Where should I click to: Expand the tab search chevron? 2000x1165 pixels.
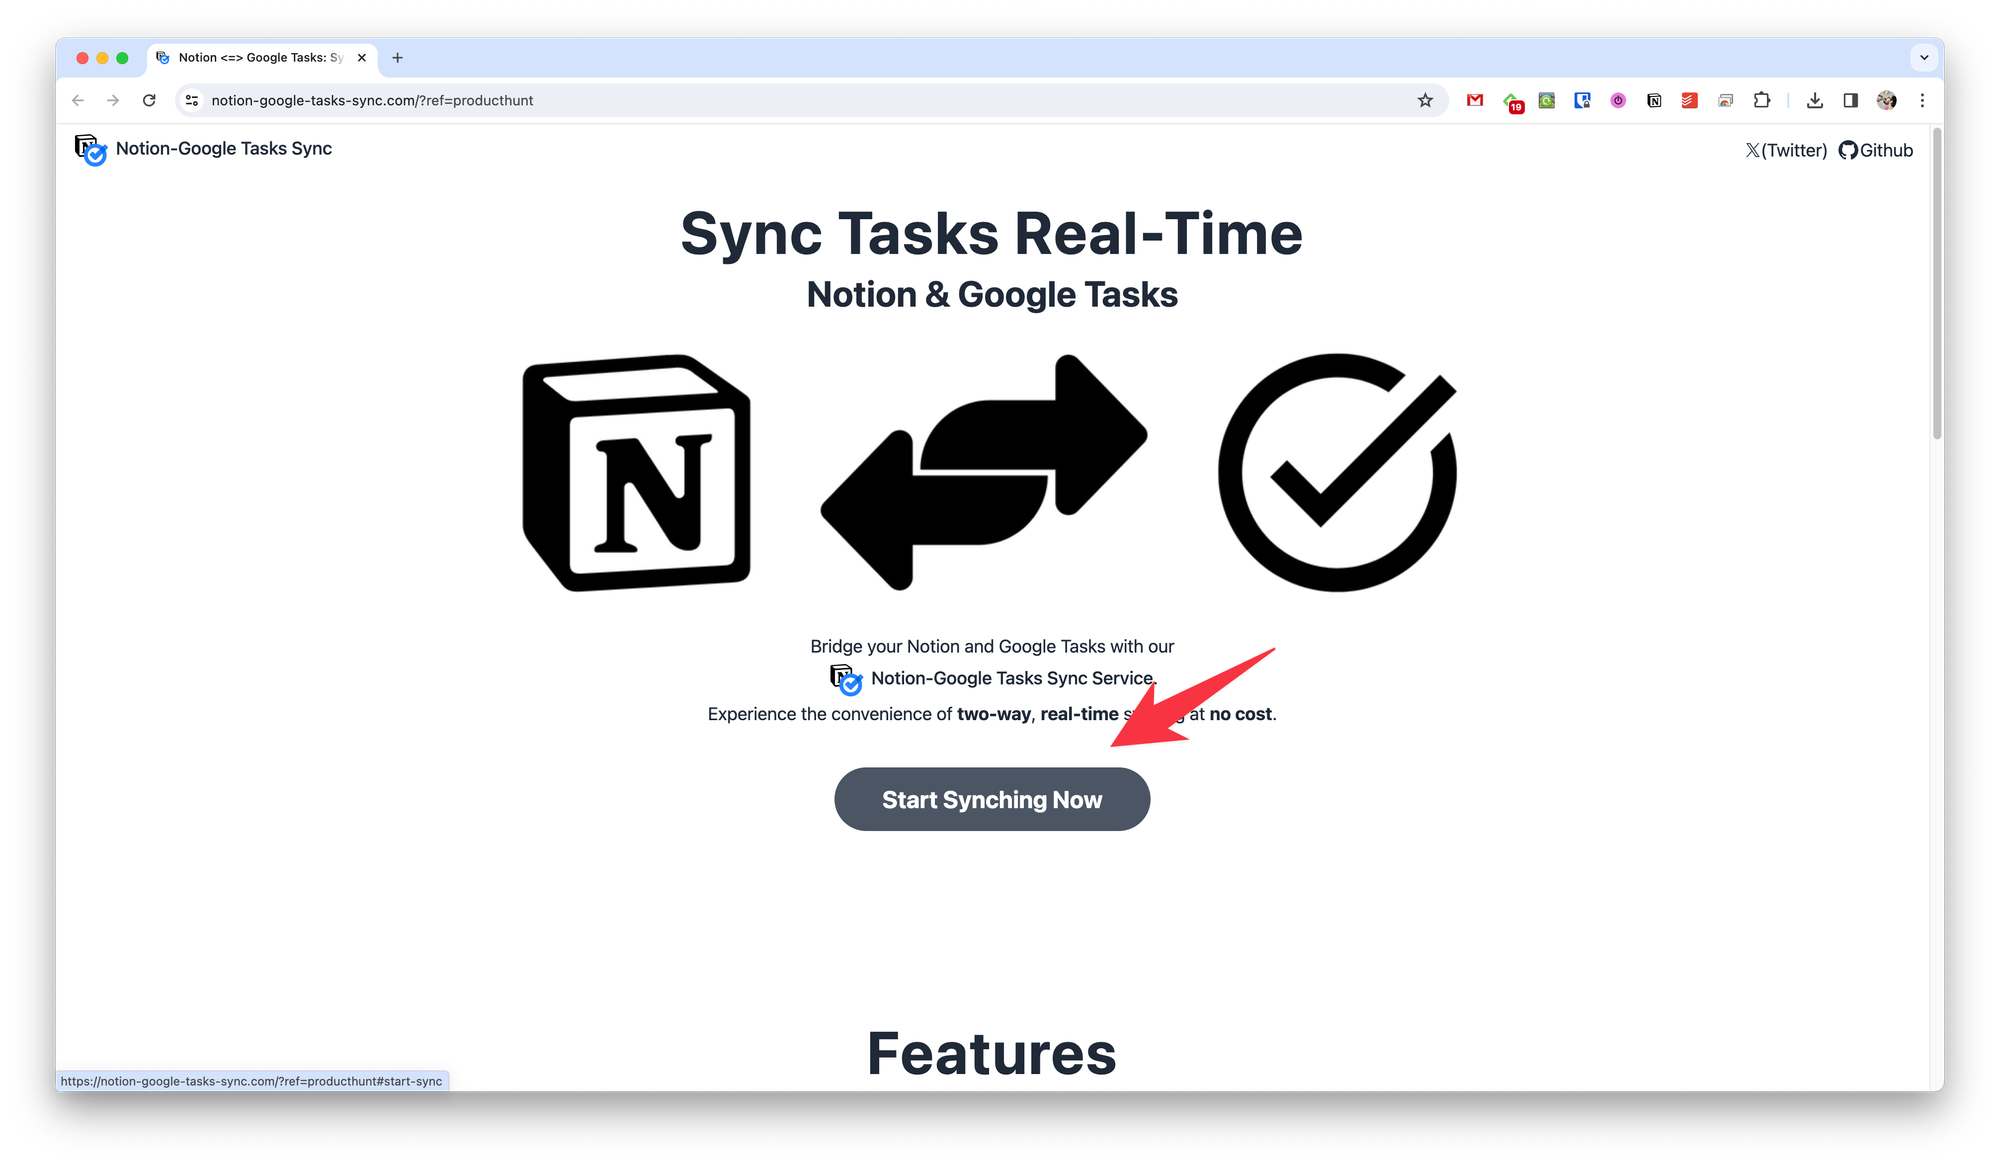click(x=1924, y=57)
